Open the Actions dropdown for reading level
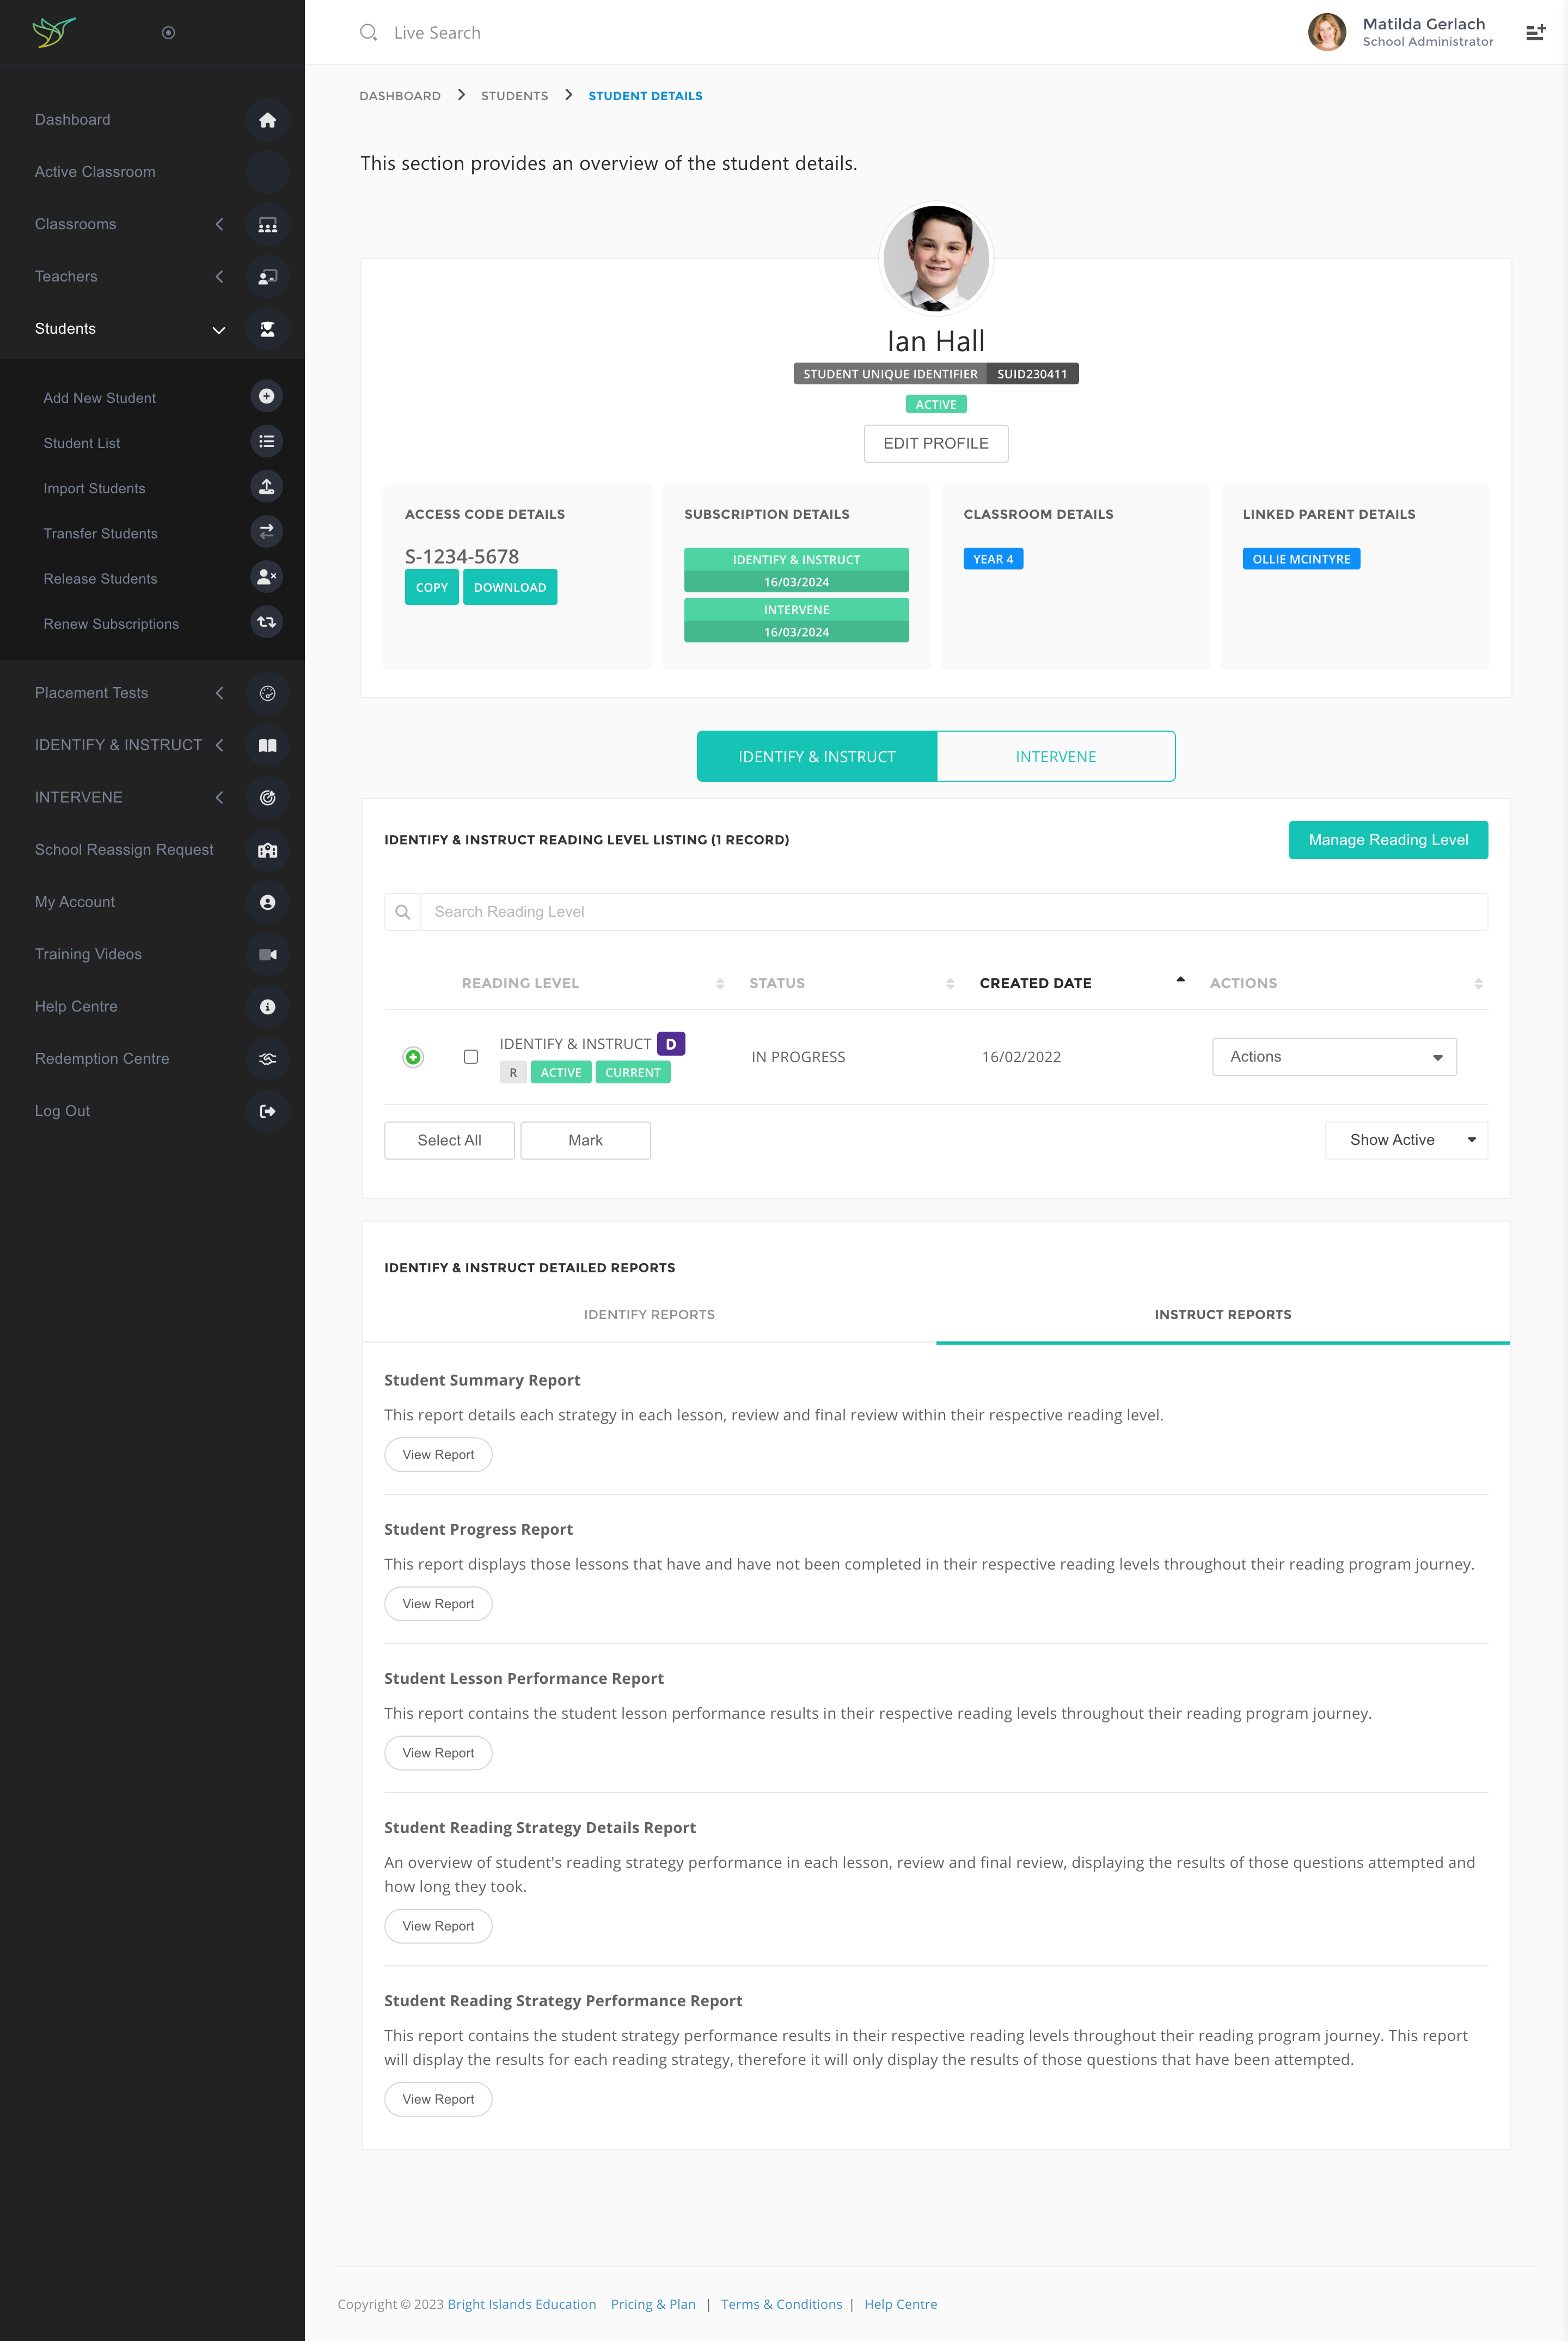Viewport: 1568px width, 2341px height. point(1334,1057)
